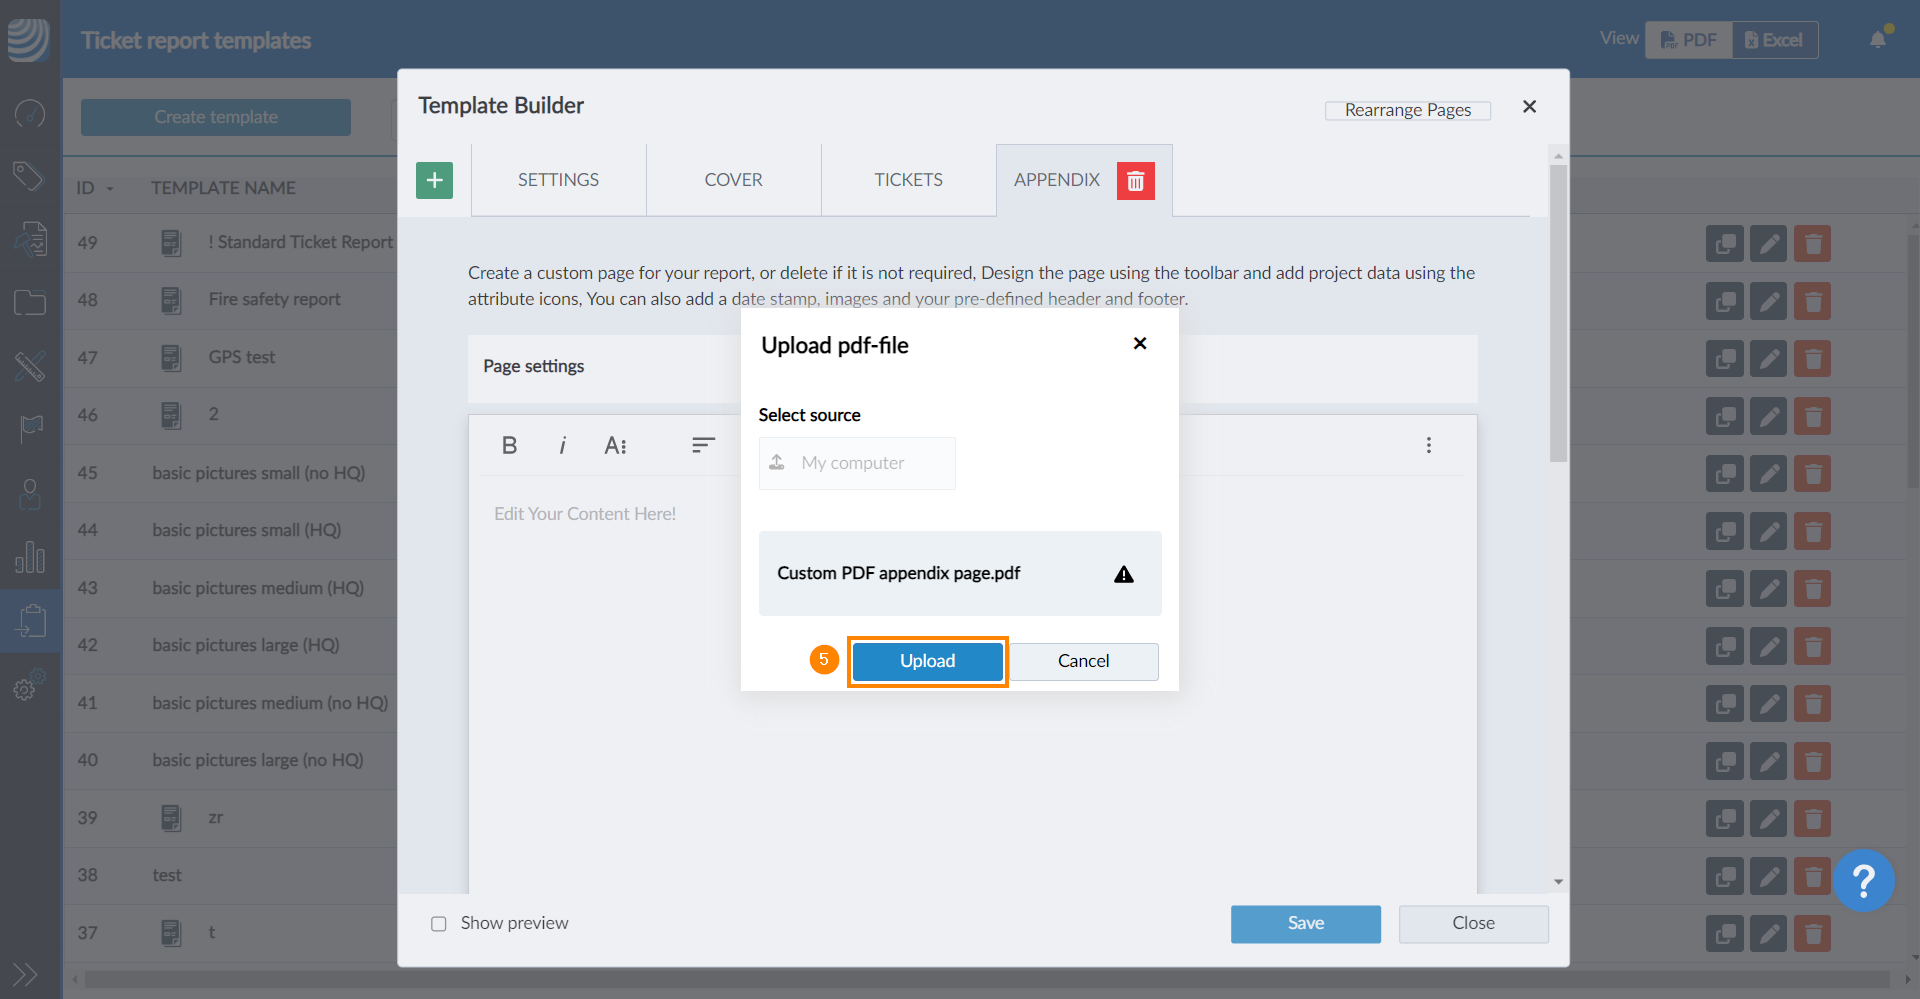Switch to the SETTINGS tab
Screen dimensions: 1920x999
[x=558, y=180]
